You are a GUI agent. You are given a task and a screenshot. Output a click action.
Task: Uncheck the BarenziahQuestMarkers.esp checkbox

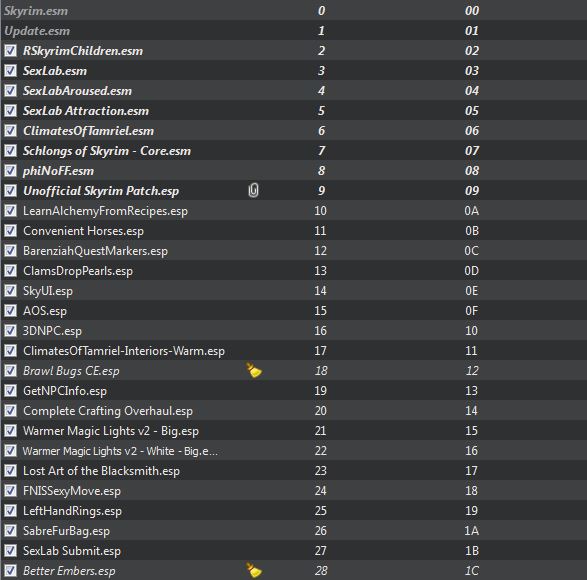[10, 250]
